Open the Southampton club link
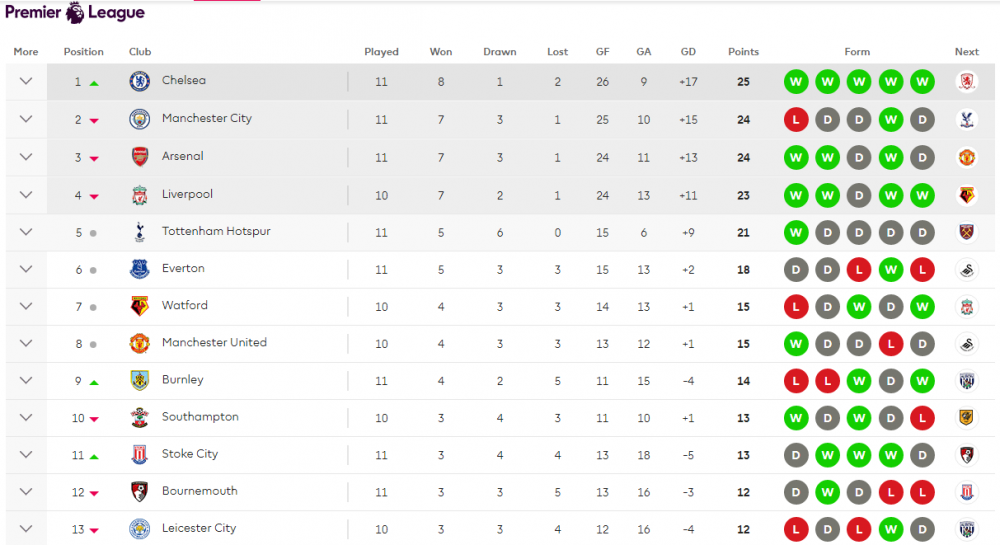The width and height of the screenshot is (1000, 545). tap(200, 417)
